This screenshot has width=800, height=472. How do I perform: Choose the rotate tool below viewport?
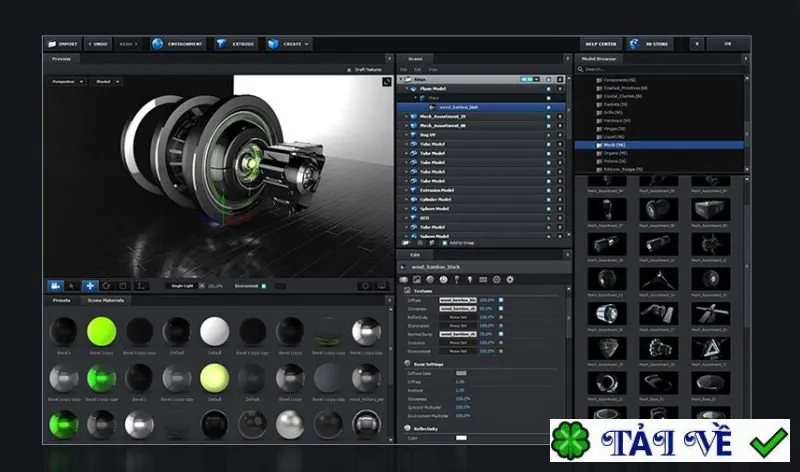point(106,286)
